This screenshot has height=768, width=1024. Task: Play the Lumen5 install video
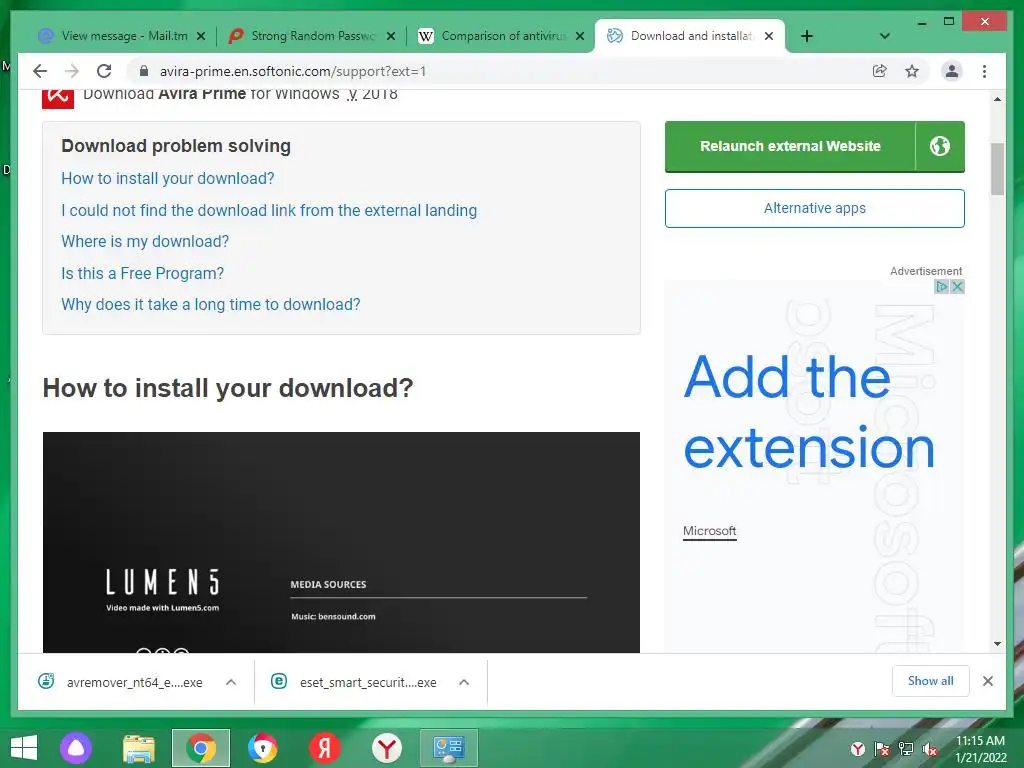click(341, 542)
